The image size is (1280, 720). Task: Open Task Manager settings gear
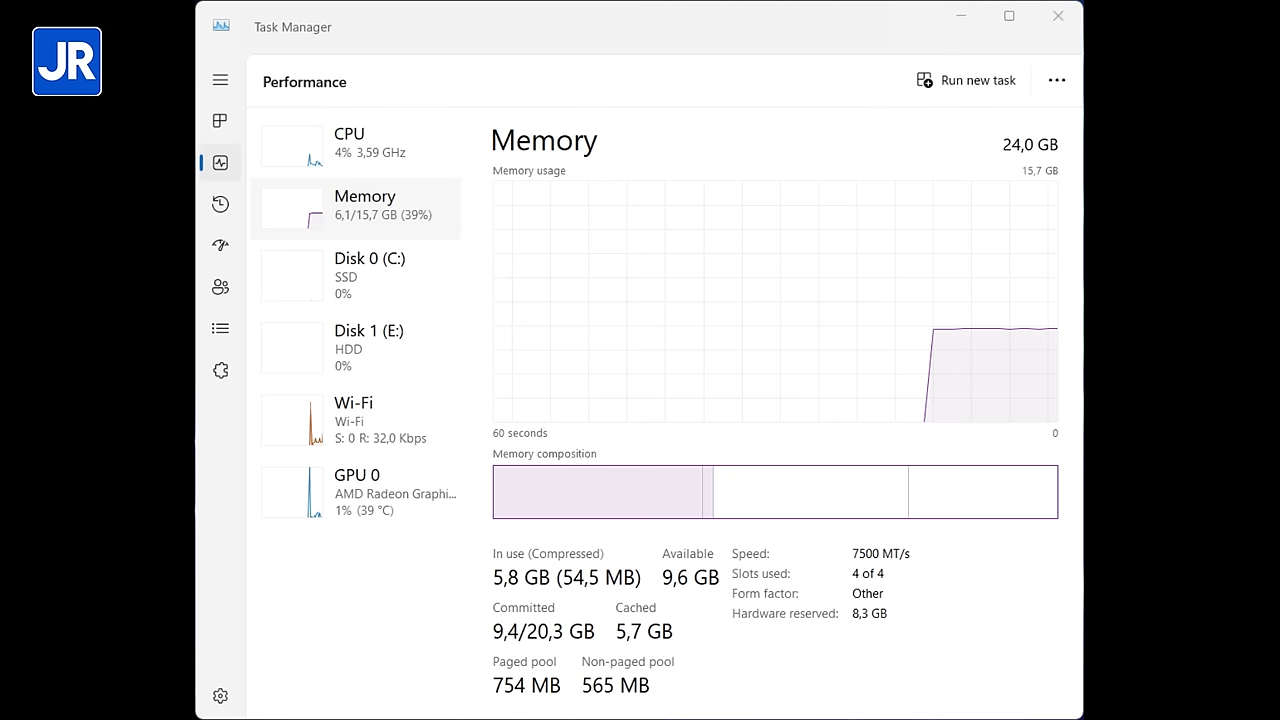point(220,696)
